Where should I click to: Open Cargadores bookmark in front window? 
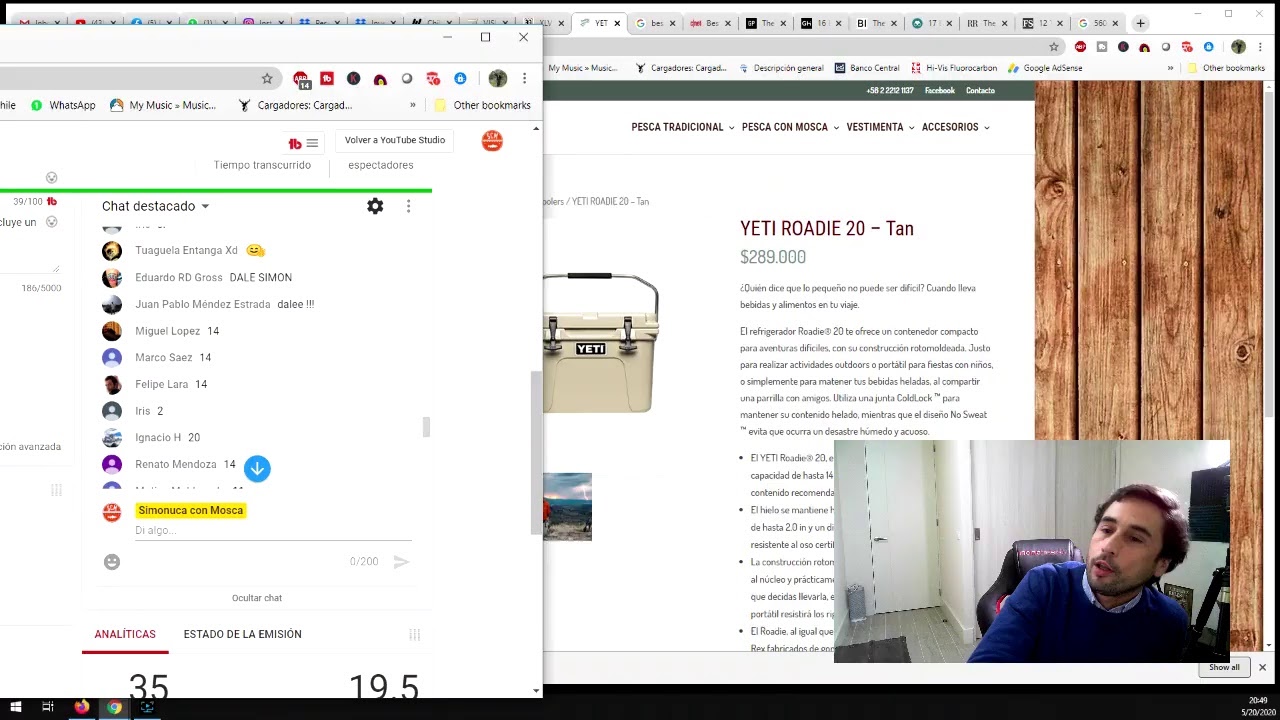click(295, 105)
